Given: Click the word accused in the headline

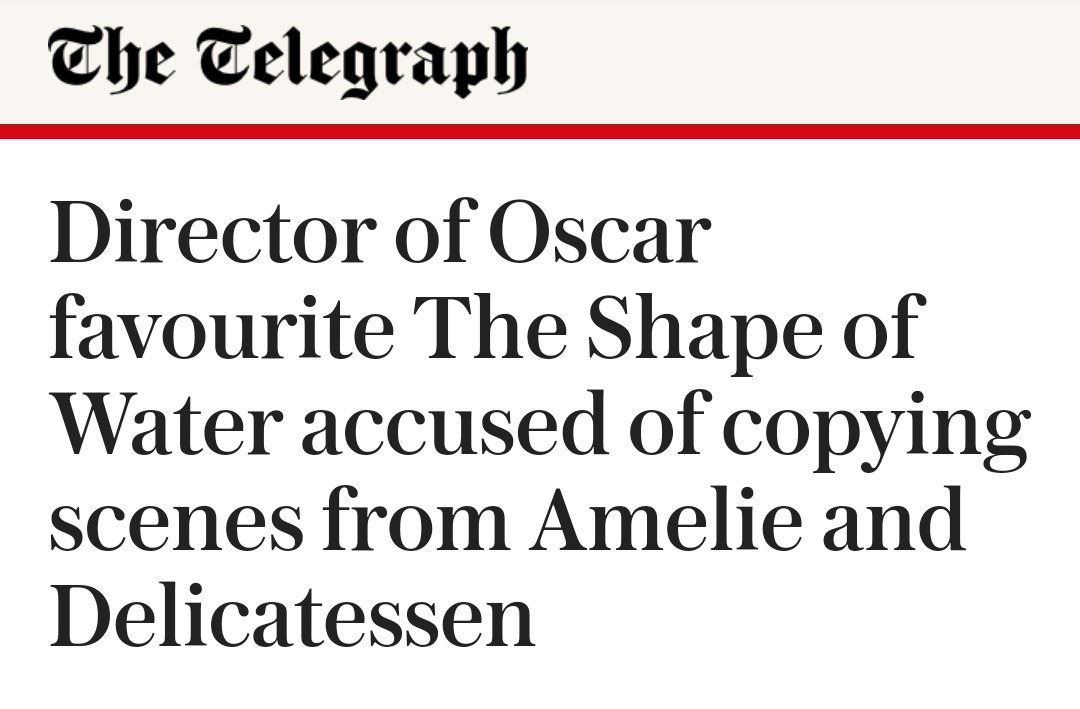Looking at the screenshot, I should 455,422.
